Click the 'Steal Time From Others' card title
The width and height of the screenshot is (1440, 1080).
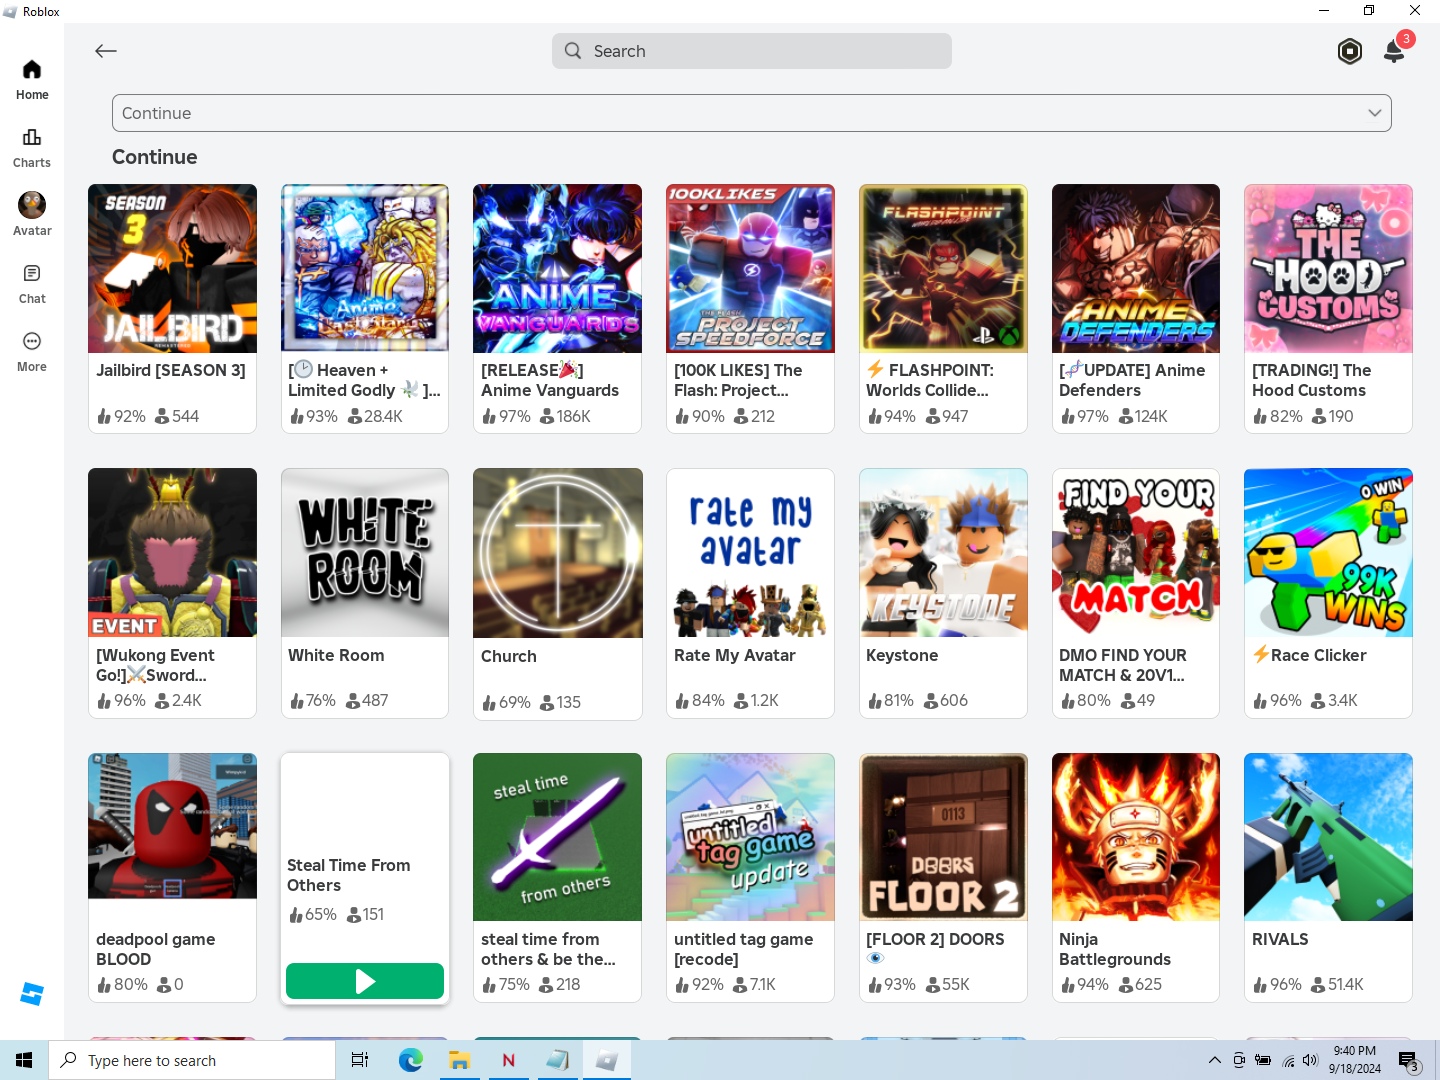pos(349,875)
